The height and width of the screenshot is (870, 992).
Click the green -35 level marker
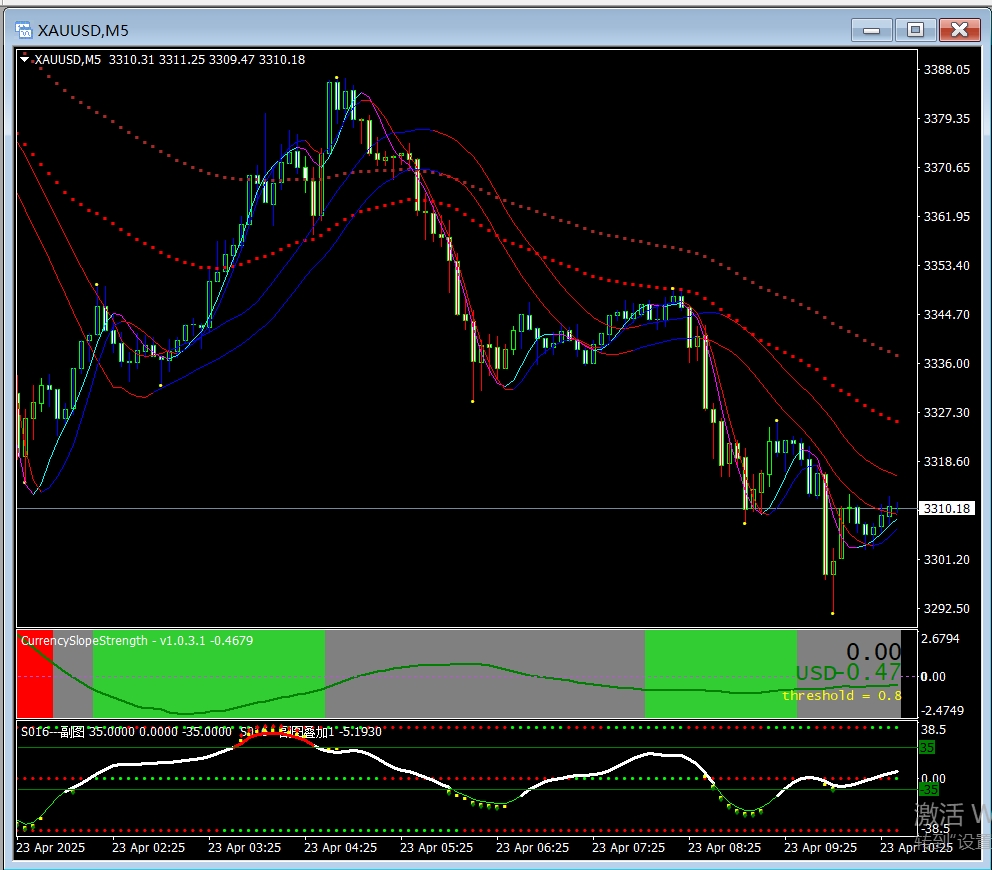coord(929,790)
